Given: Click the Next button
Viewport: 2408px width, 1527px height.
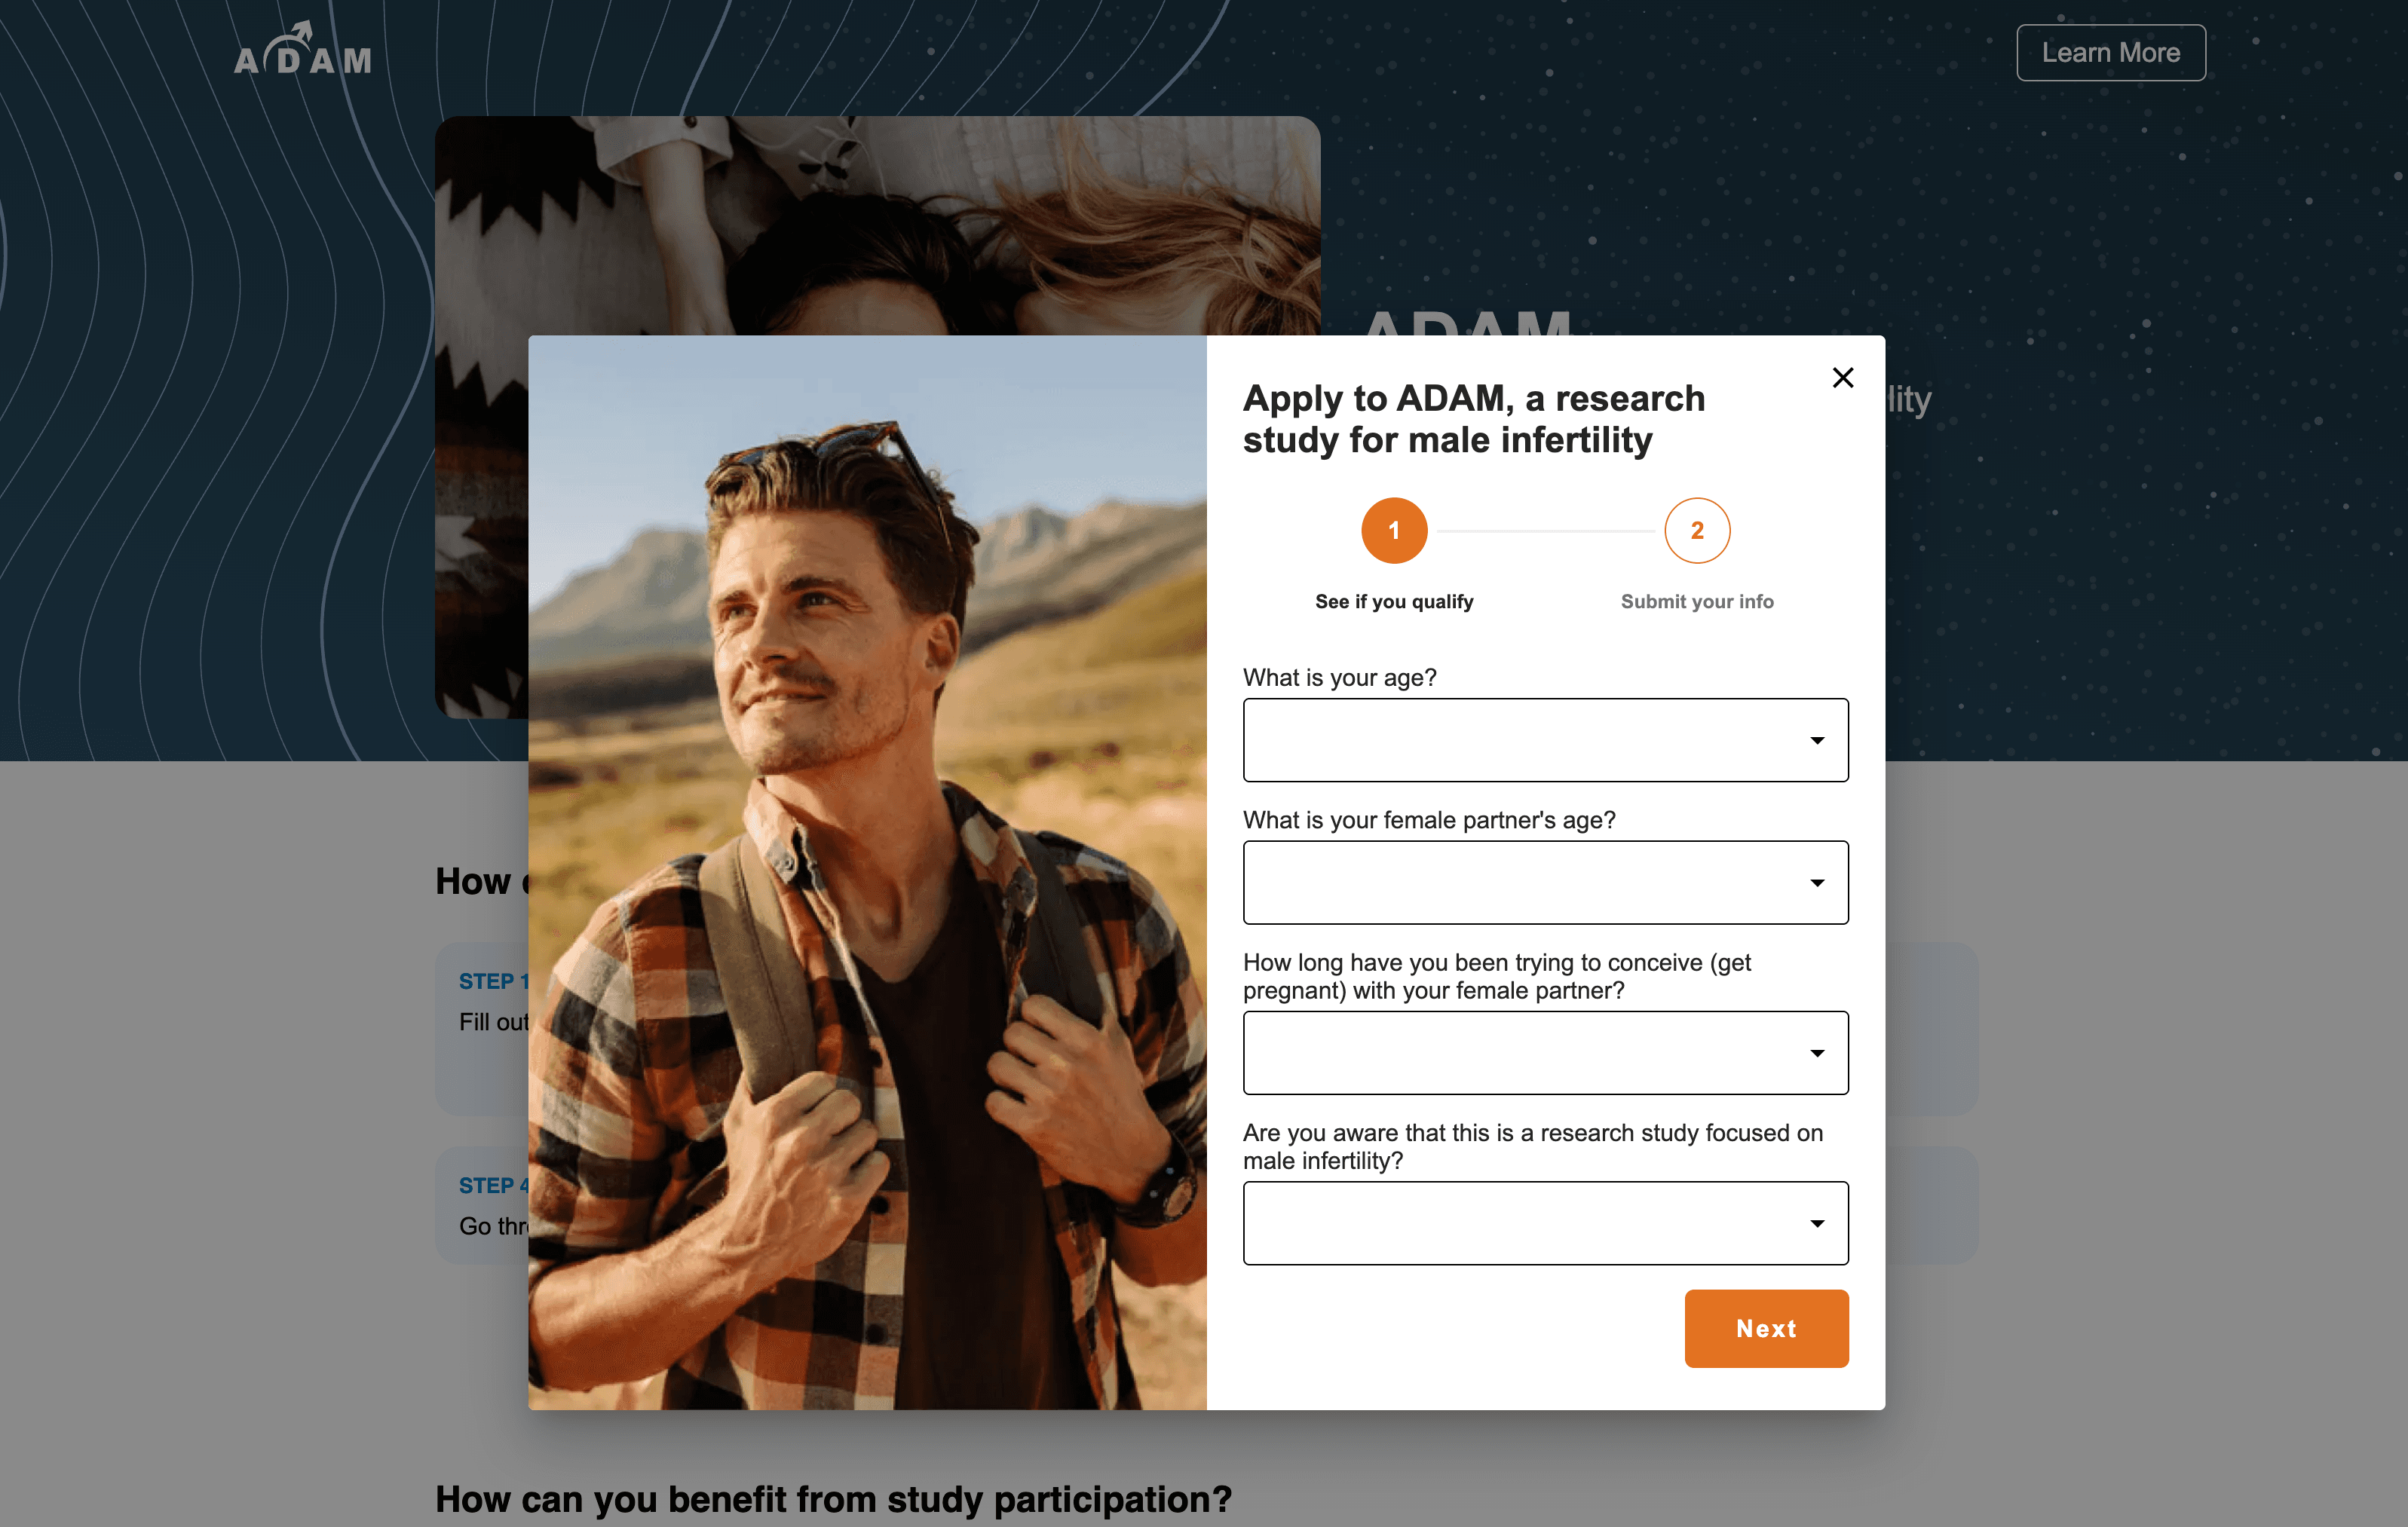Looking at the screenshot, I should (x=1766, y=1328).
